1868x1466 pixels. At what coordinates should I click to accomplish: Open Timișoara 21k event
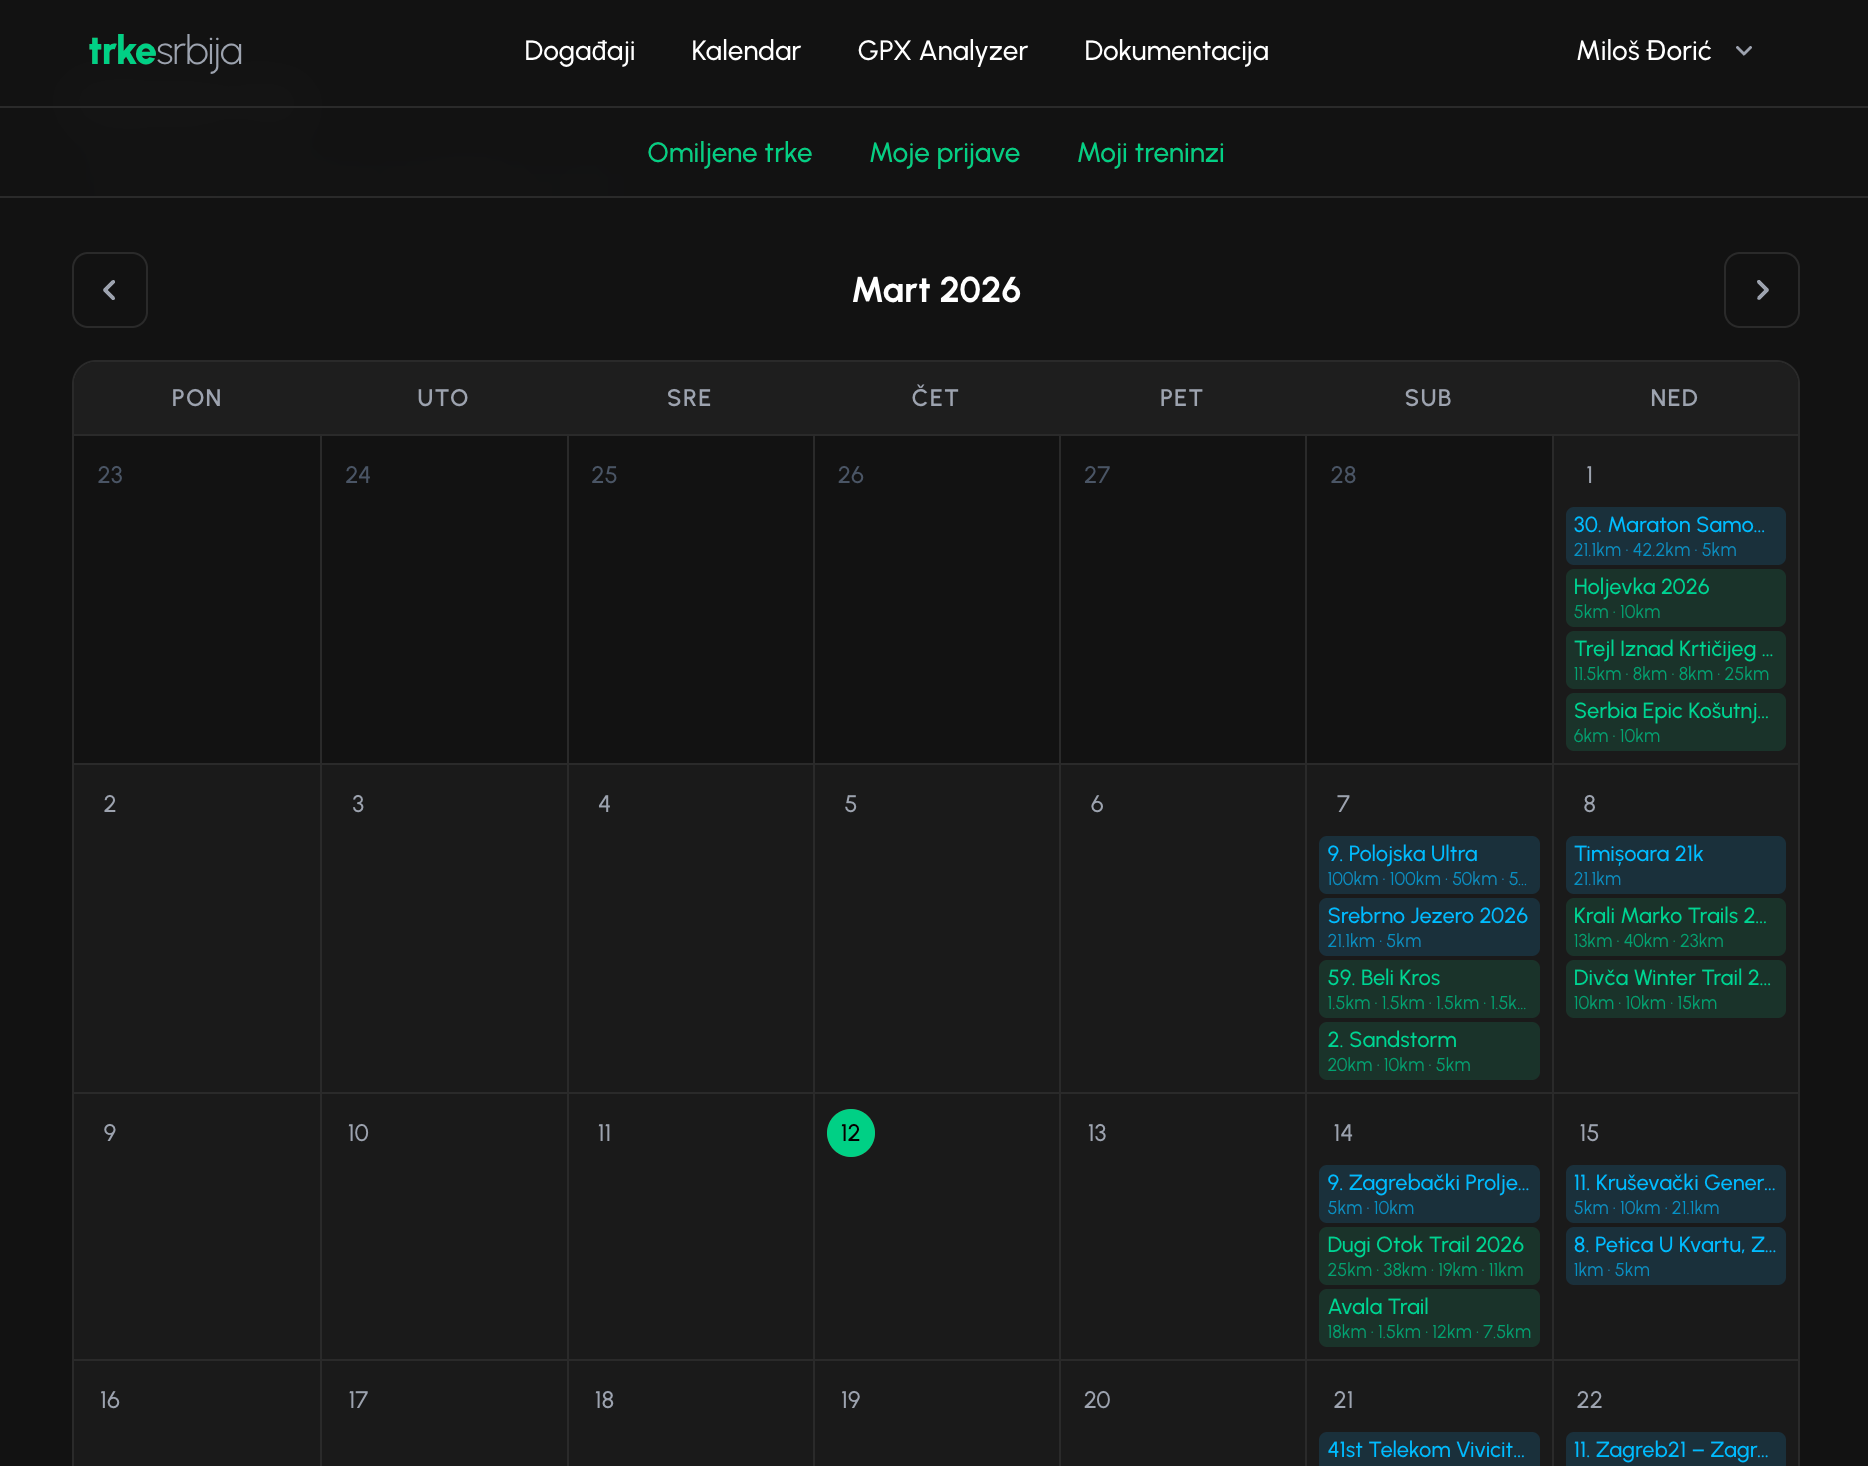pos(1674,864)
